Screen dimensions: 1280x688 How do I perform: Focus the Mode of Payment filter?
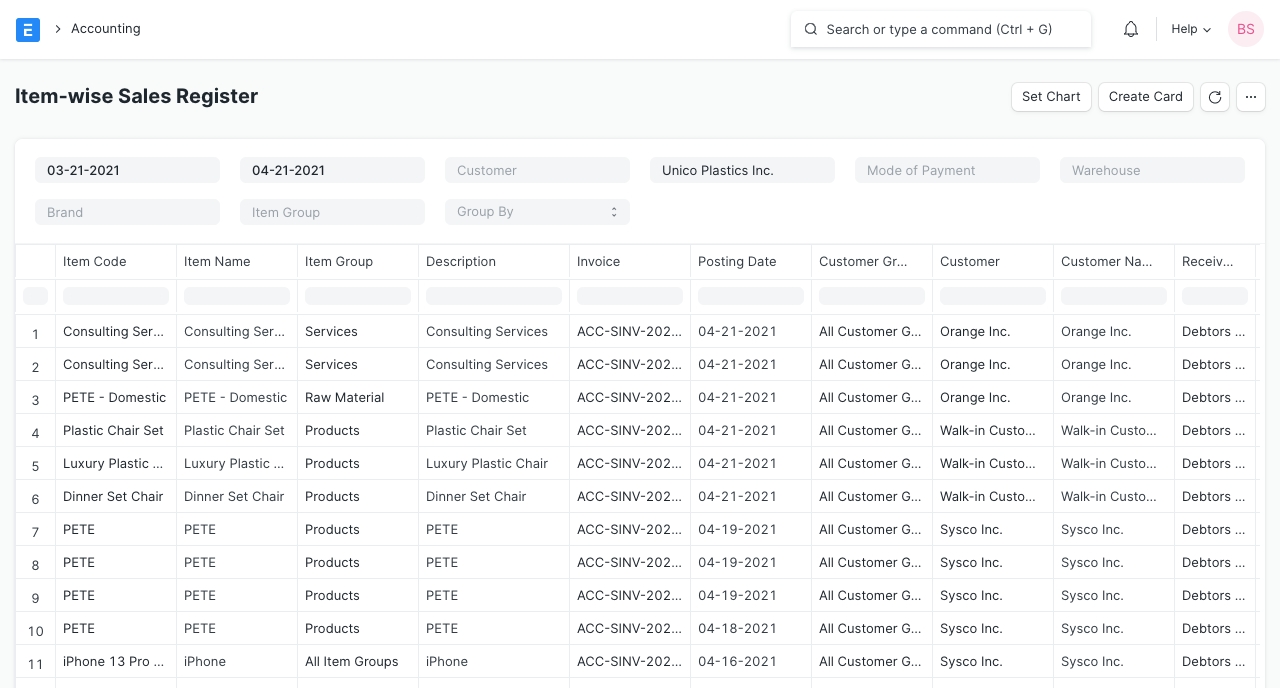947,170
